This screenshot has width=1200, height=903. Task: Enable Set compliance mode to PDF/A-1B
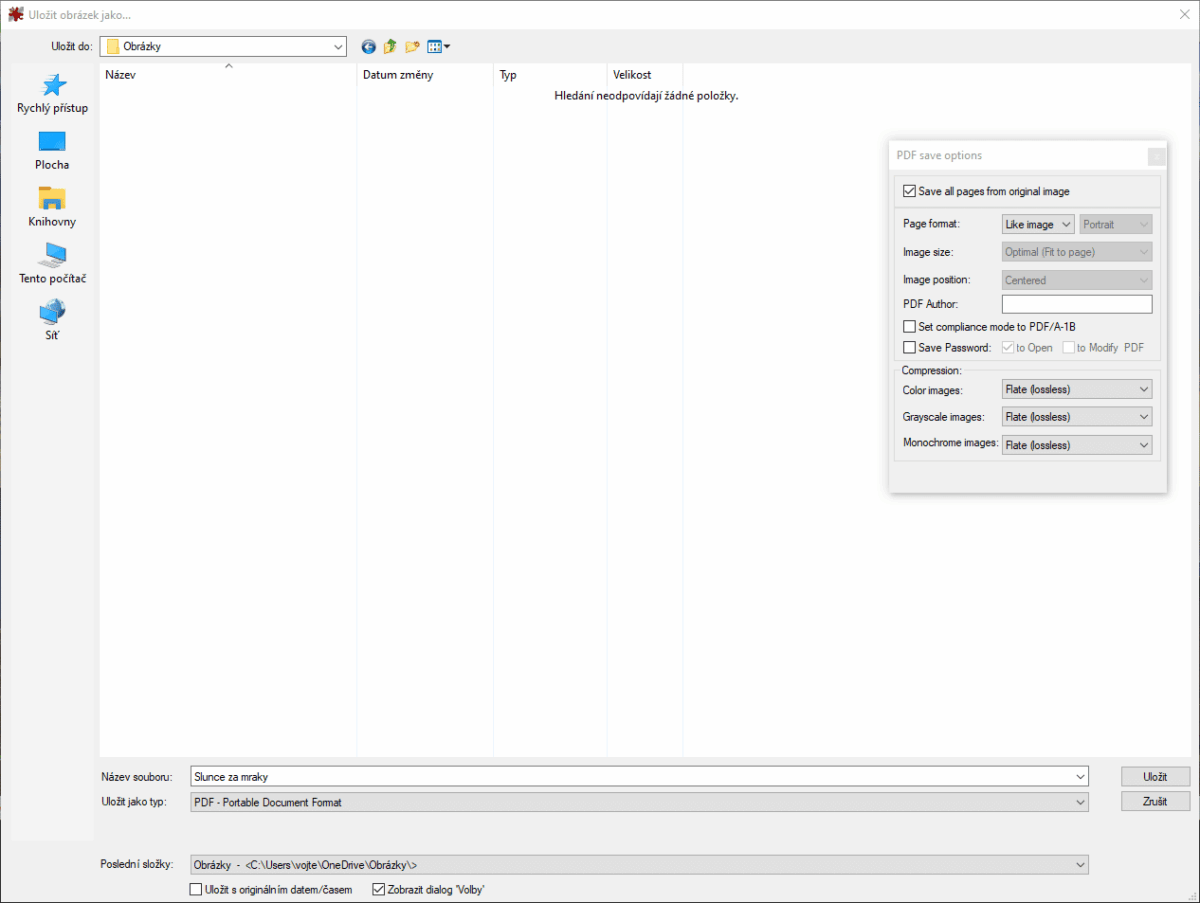[x=909, y=326]
